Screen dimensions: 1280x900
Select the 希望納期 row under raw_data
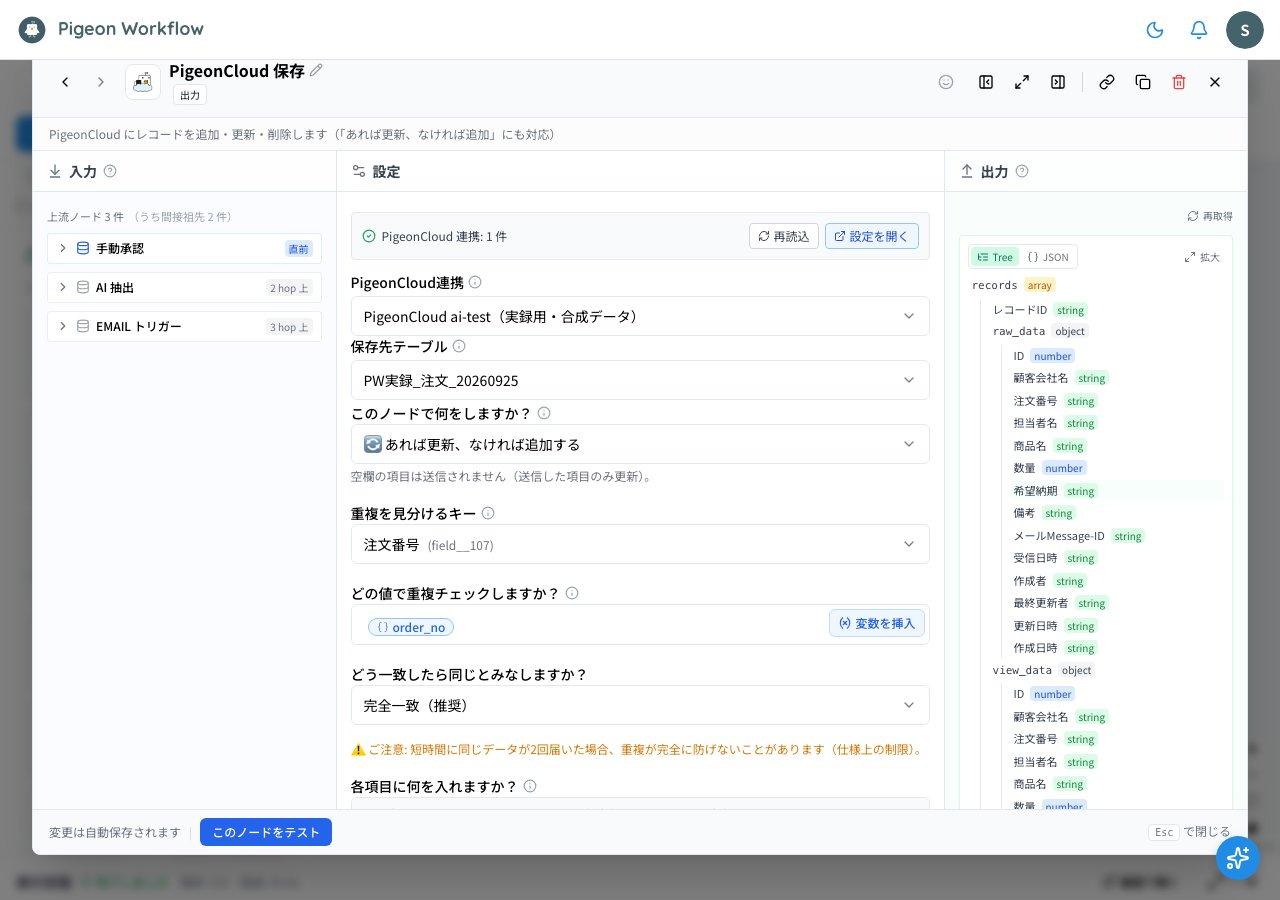(1117, 491)
